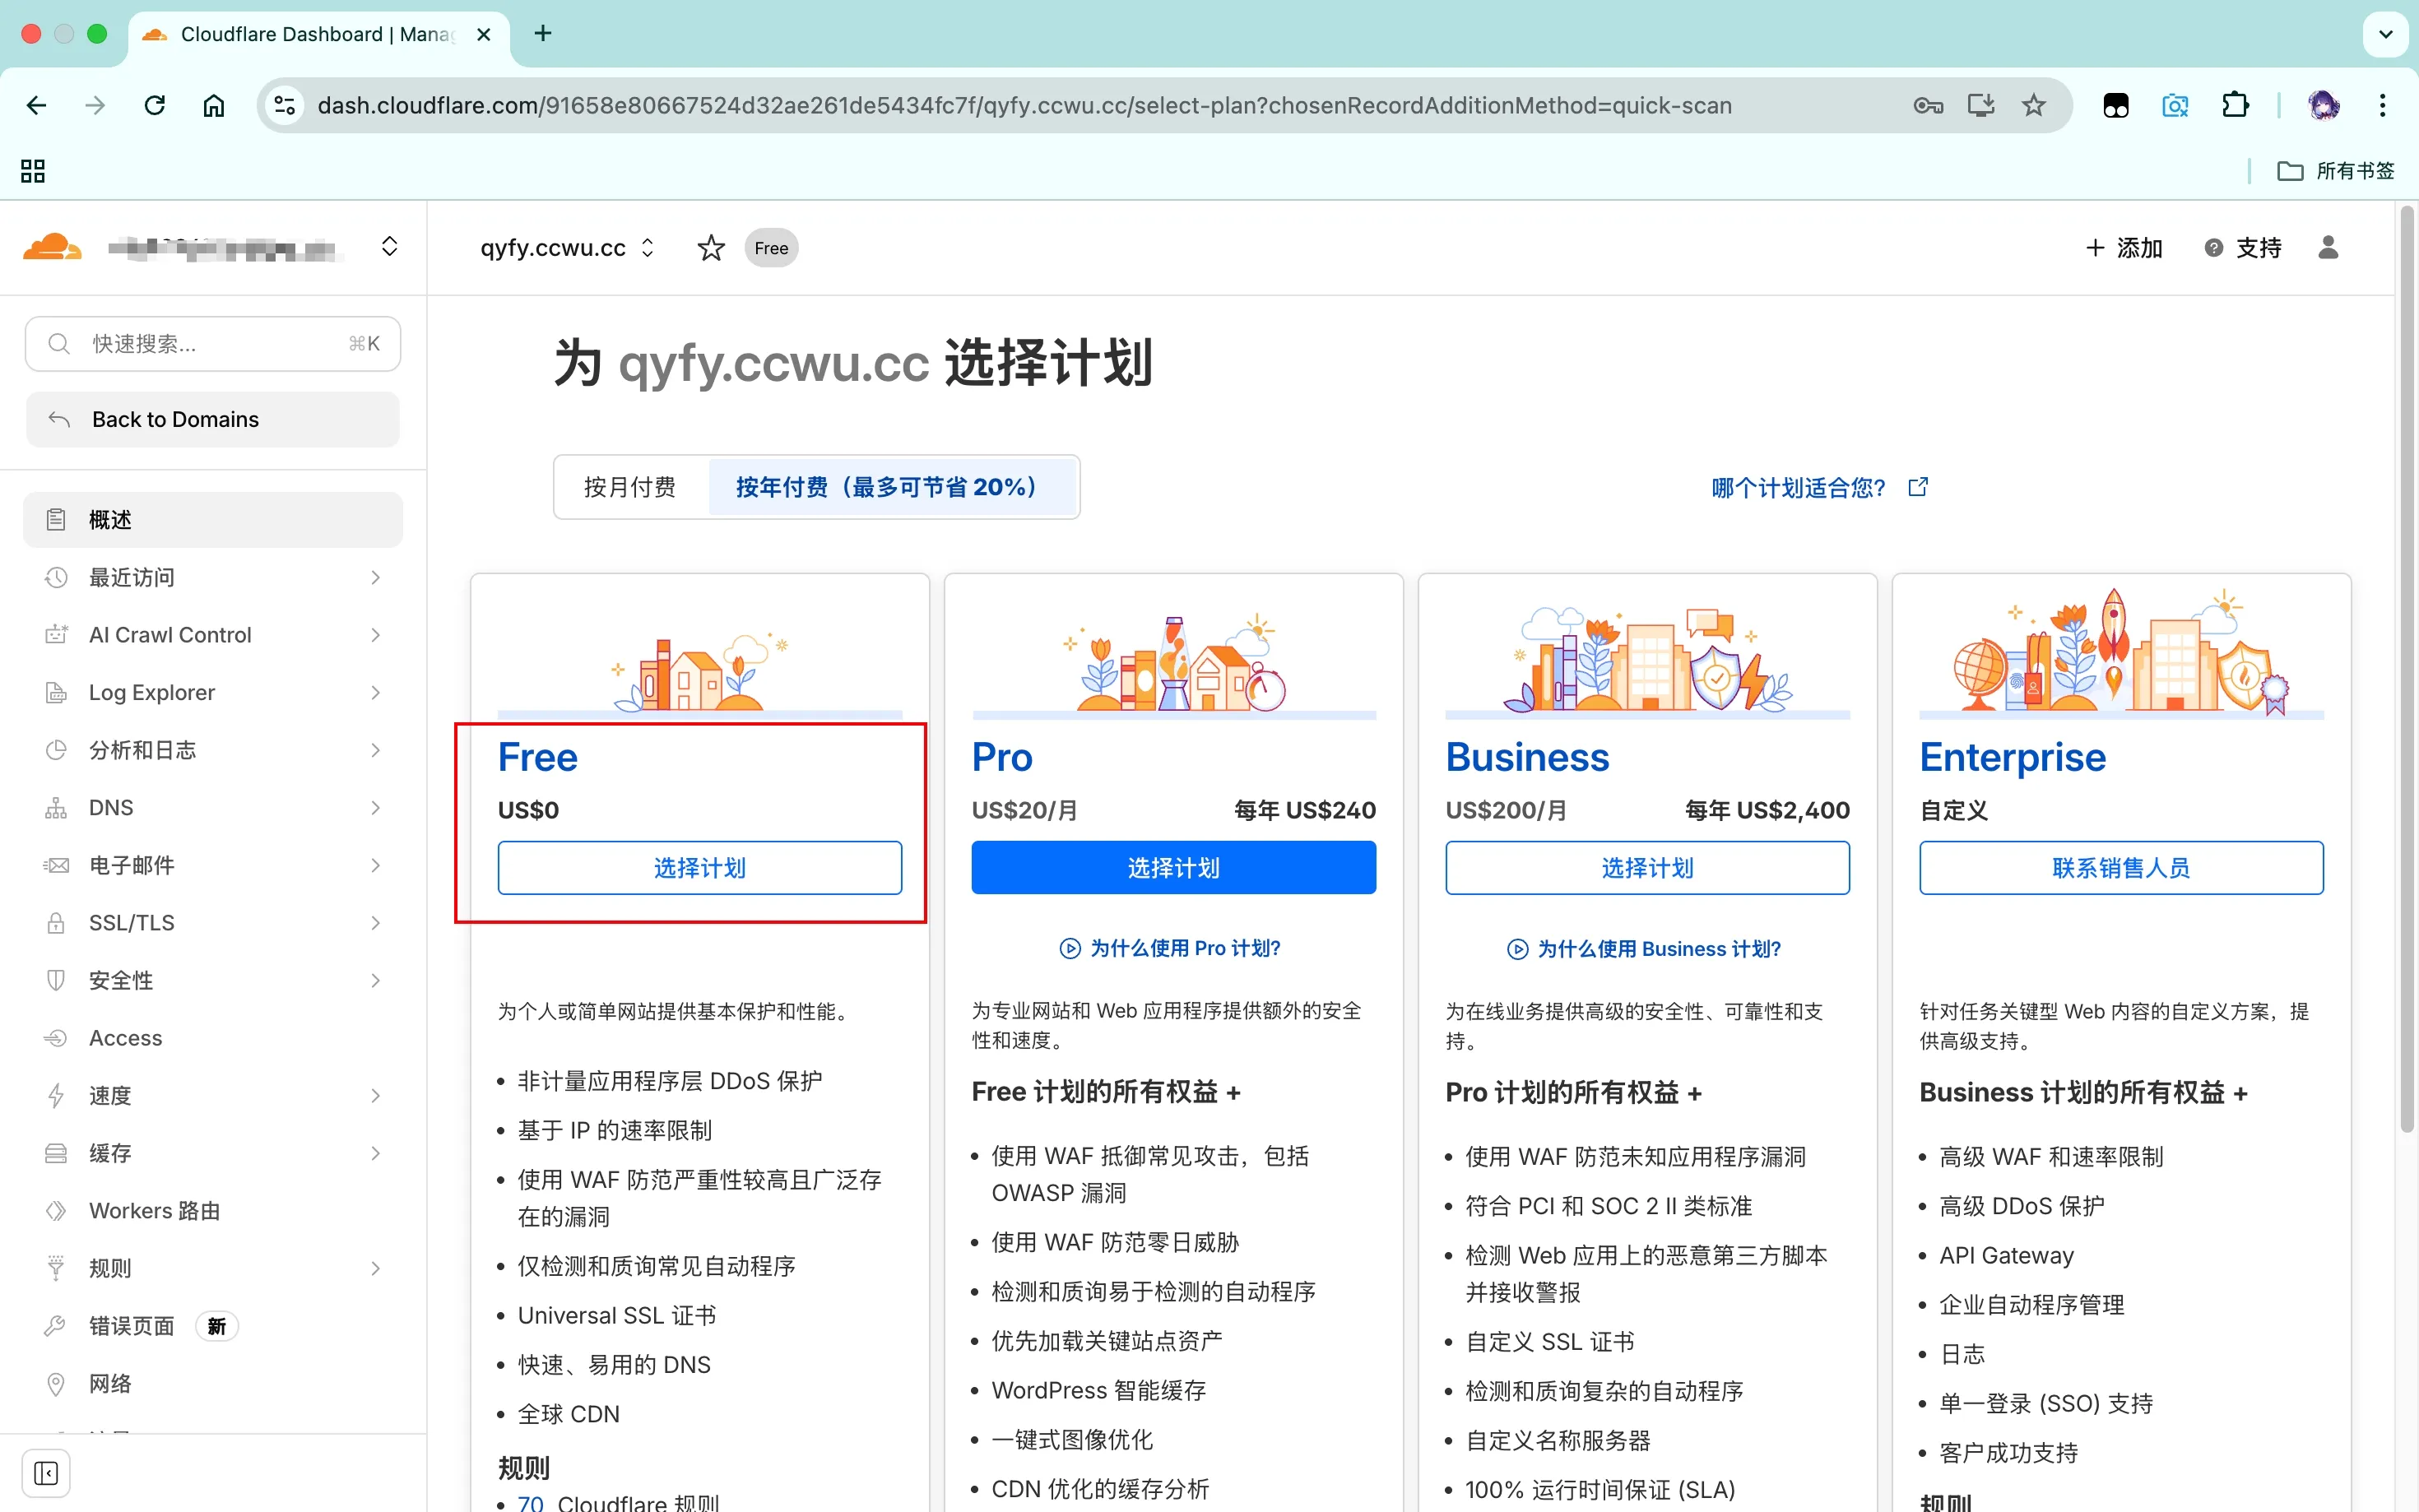2419x1512 pixels.
Task: Open the Access sidebar item
Action: coord(125,1038)
